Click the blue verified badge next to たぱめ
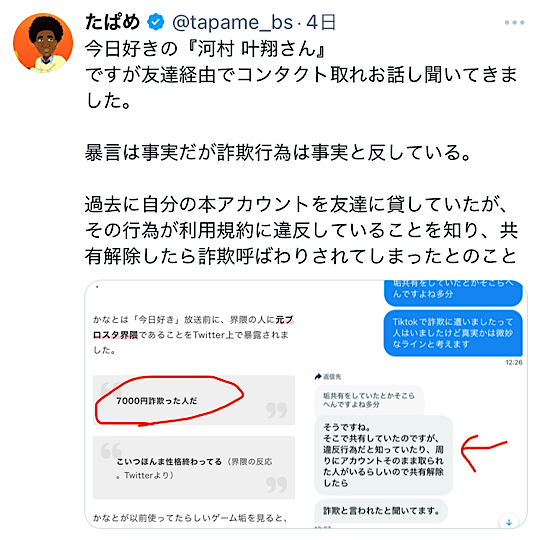 [x=156, y=22]
